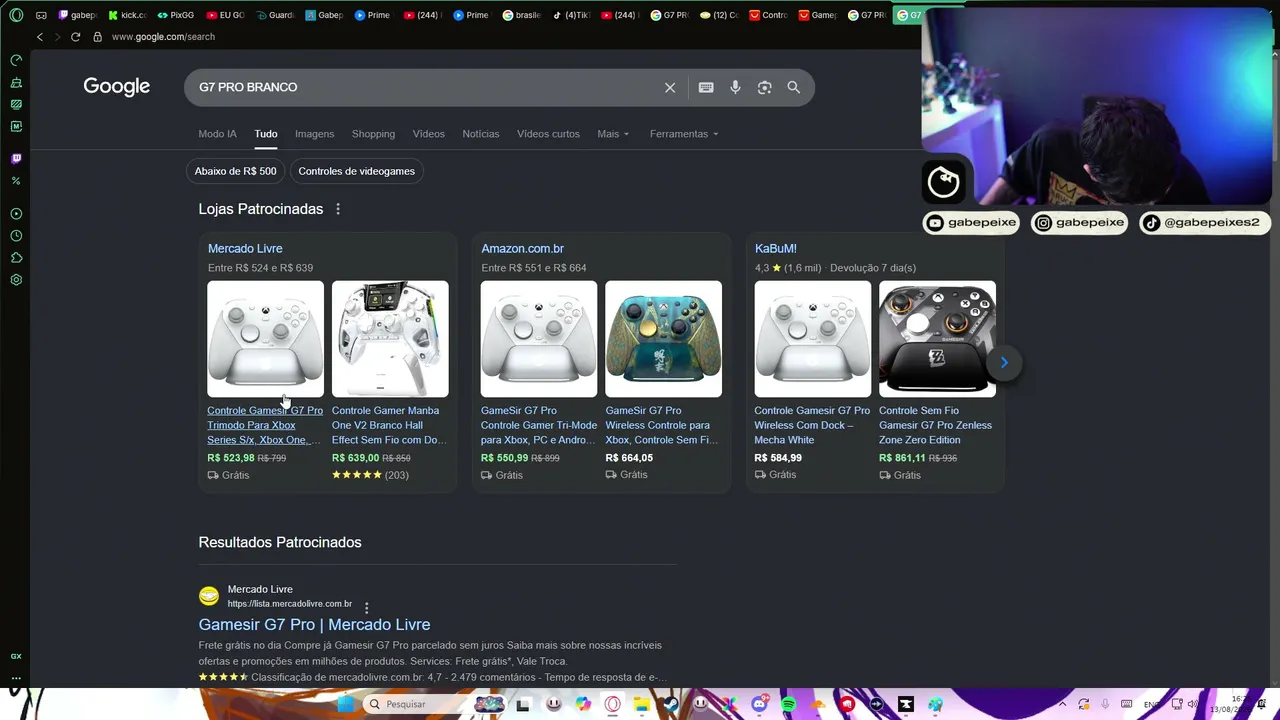Switch to the Imagens search tab
The height and width of the screenshot is (720, 1280).
click(x=314, y=134)
